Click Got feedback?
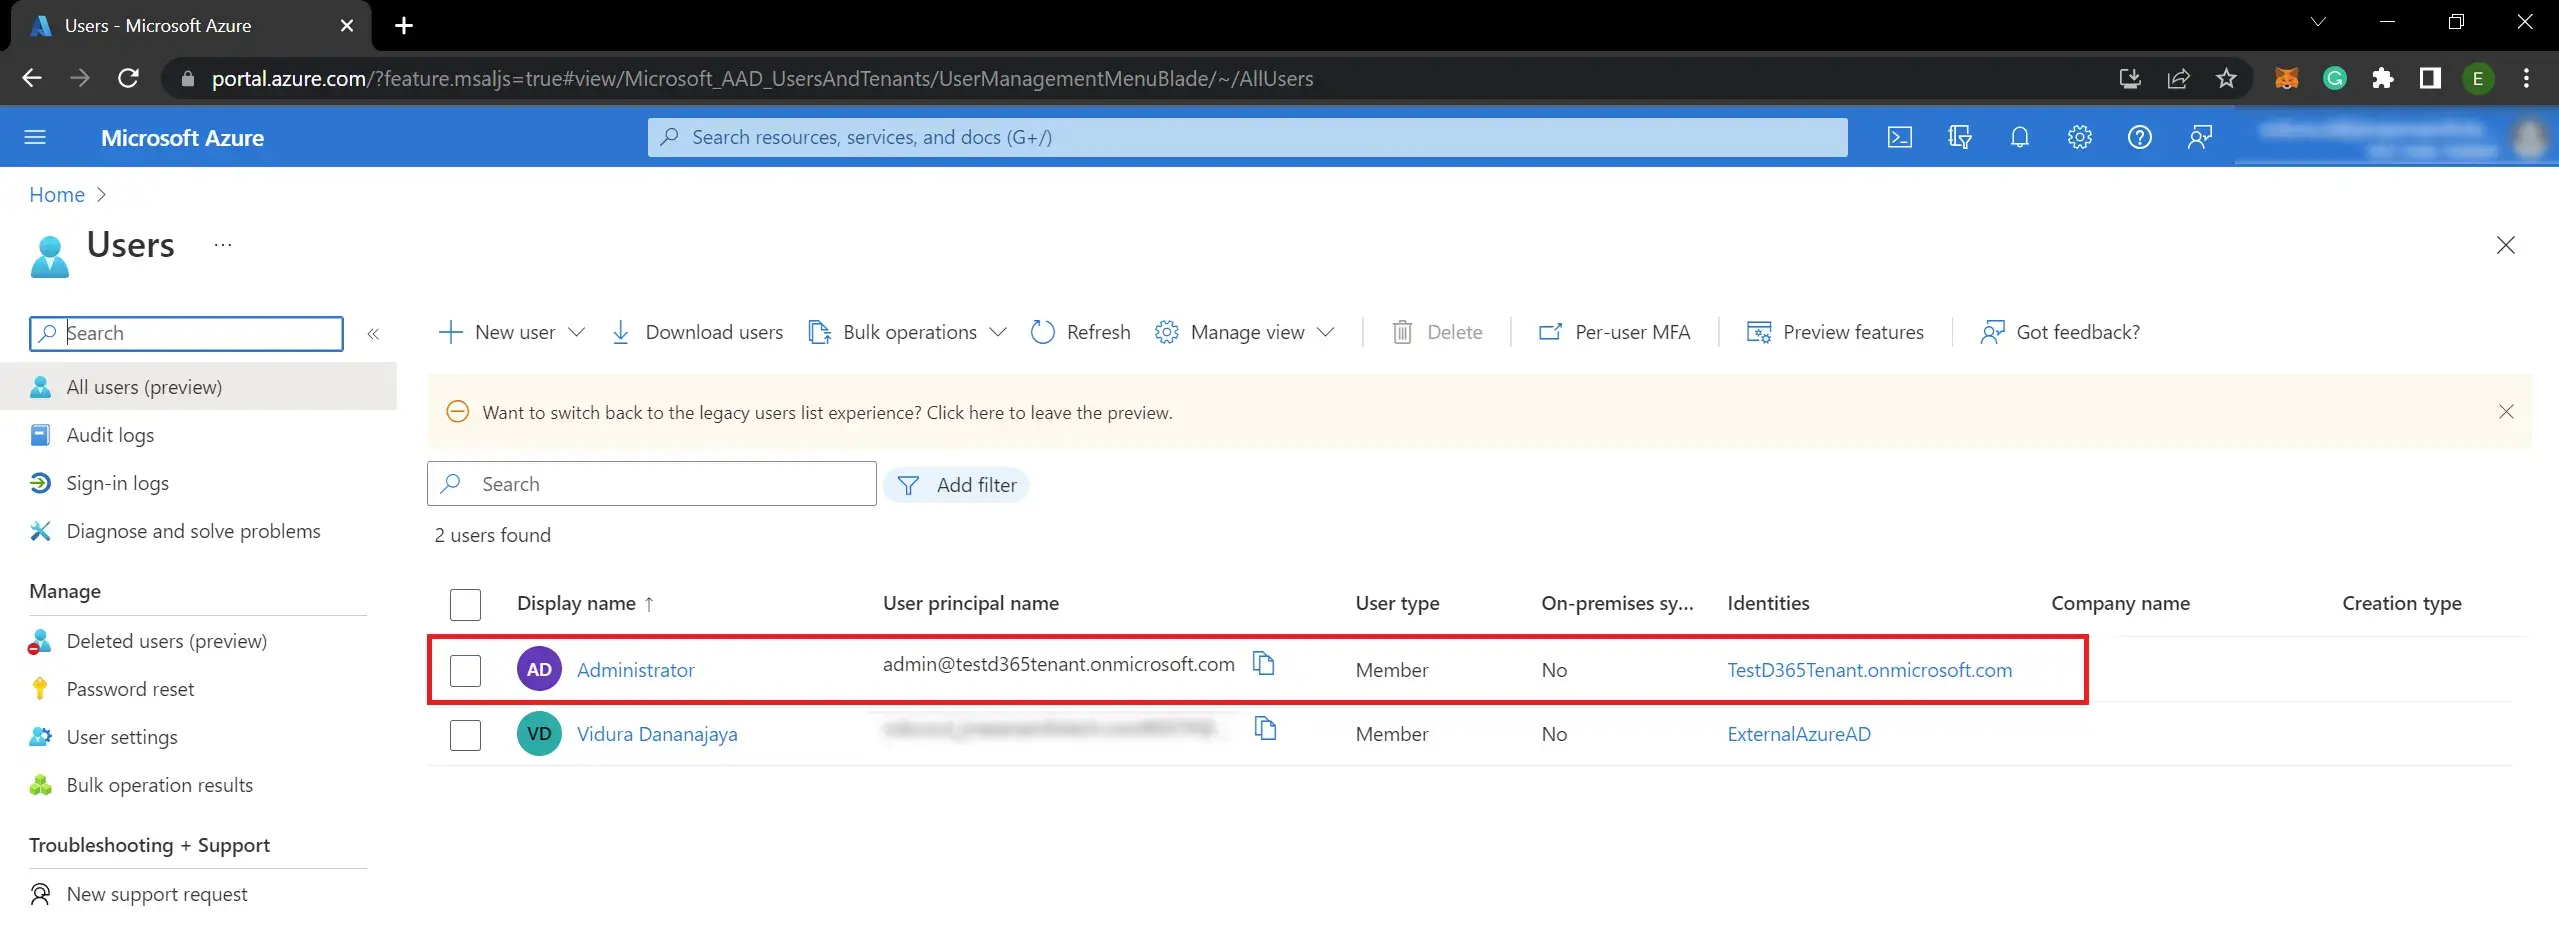This screenshot has width=2559, height=942. 2060,332
